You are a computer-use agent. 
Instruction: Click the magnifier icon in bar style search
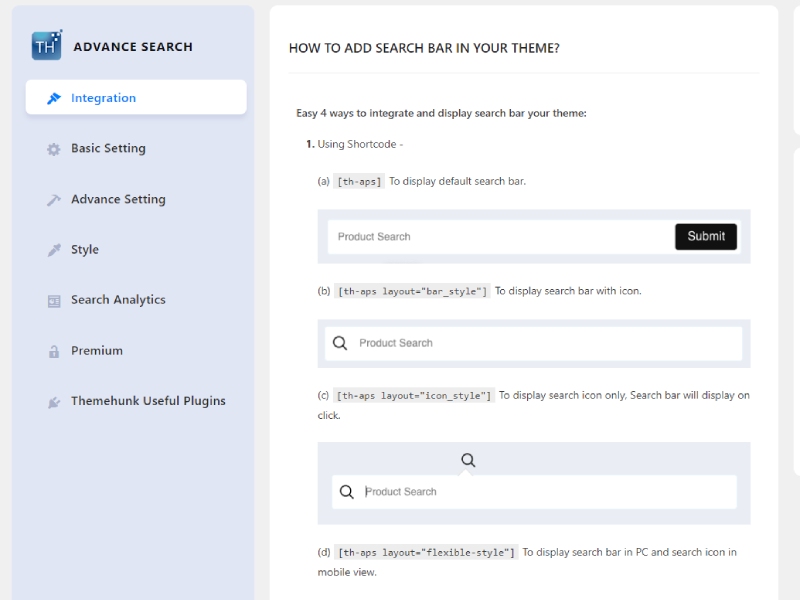(x=340, y=343)
